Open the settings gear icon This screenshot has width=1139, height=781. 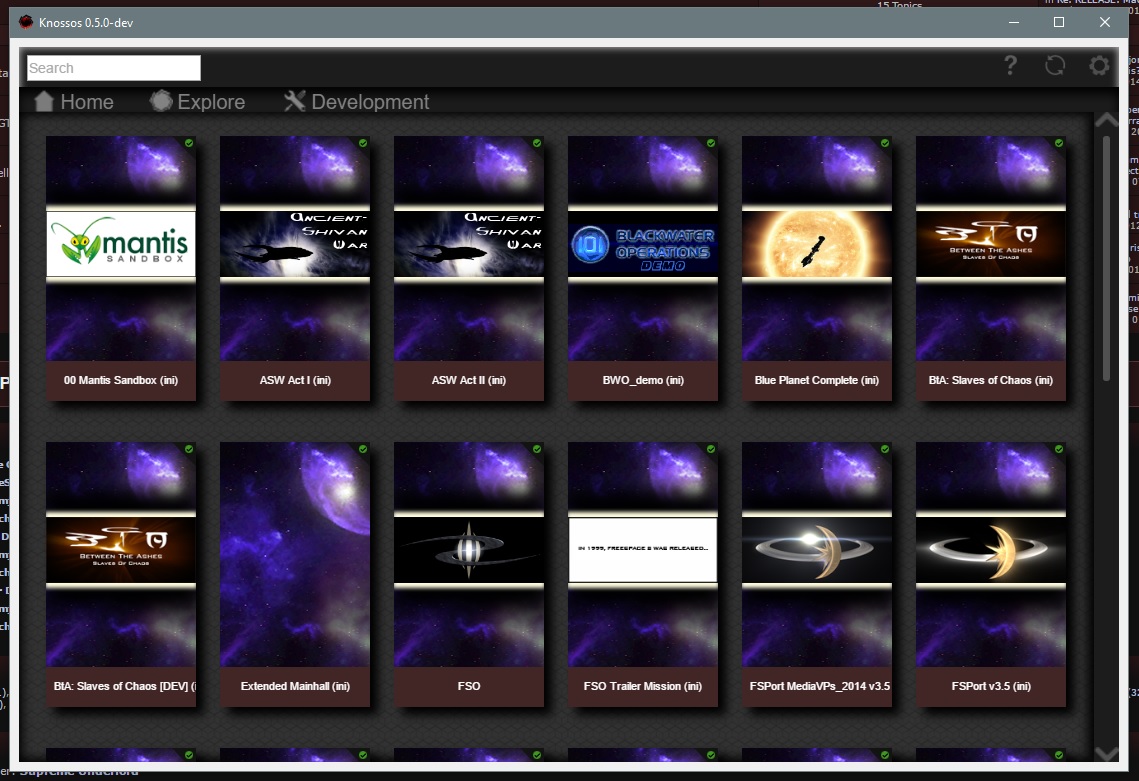click(1099, 65)
